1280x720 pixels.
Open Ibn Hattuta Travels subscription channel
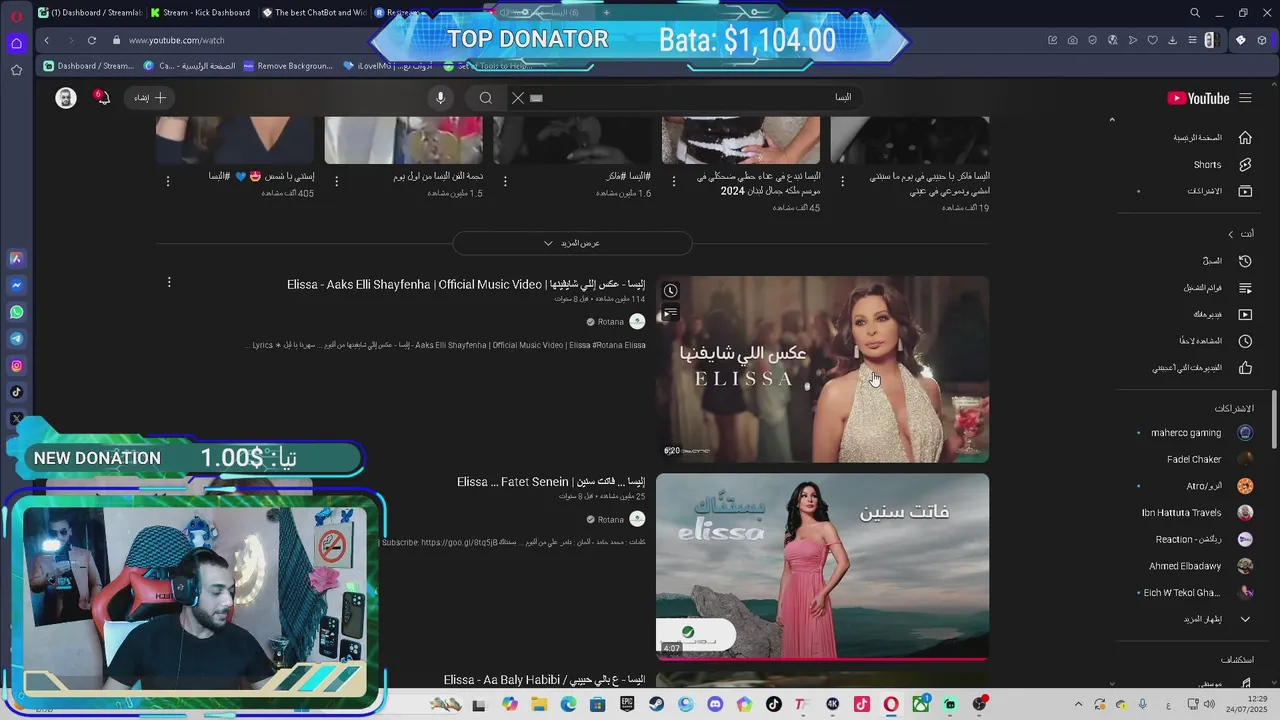coord(1196,513)
